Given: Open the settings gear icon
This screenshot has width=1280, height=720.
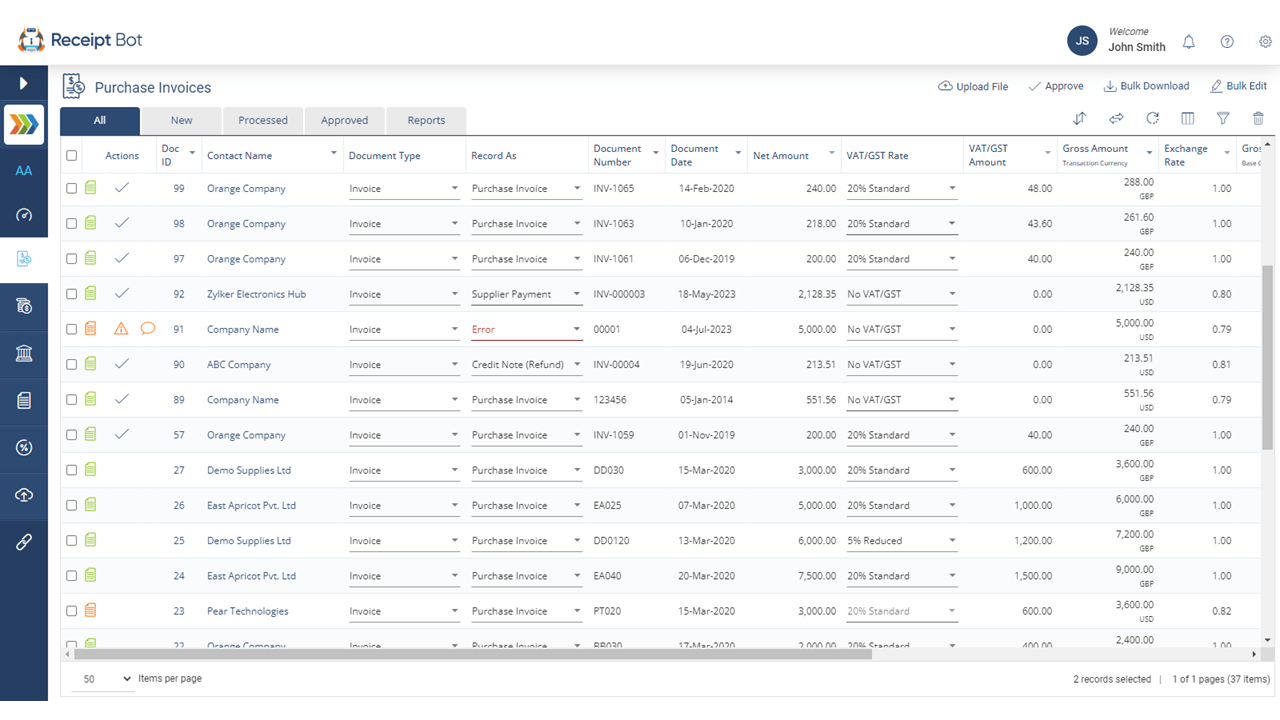Looking at the screenshot, I should 1265,42.
